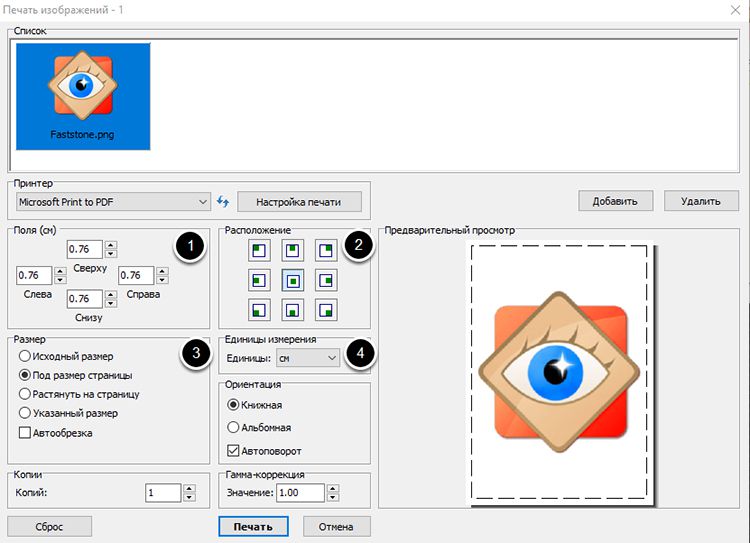Click the Сверху top margin field
The width and height of the screenshot is (750, 543).
pos(85,249)
